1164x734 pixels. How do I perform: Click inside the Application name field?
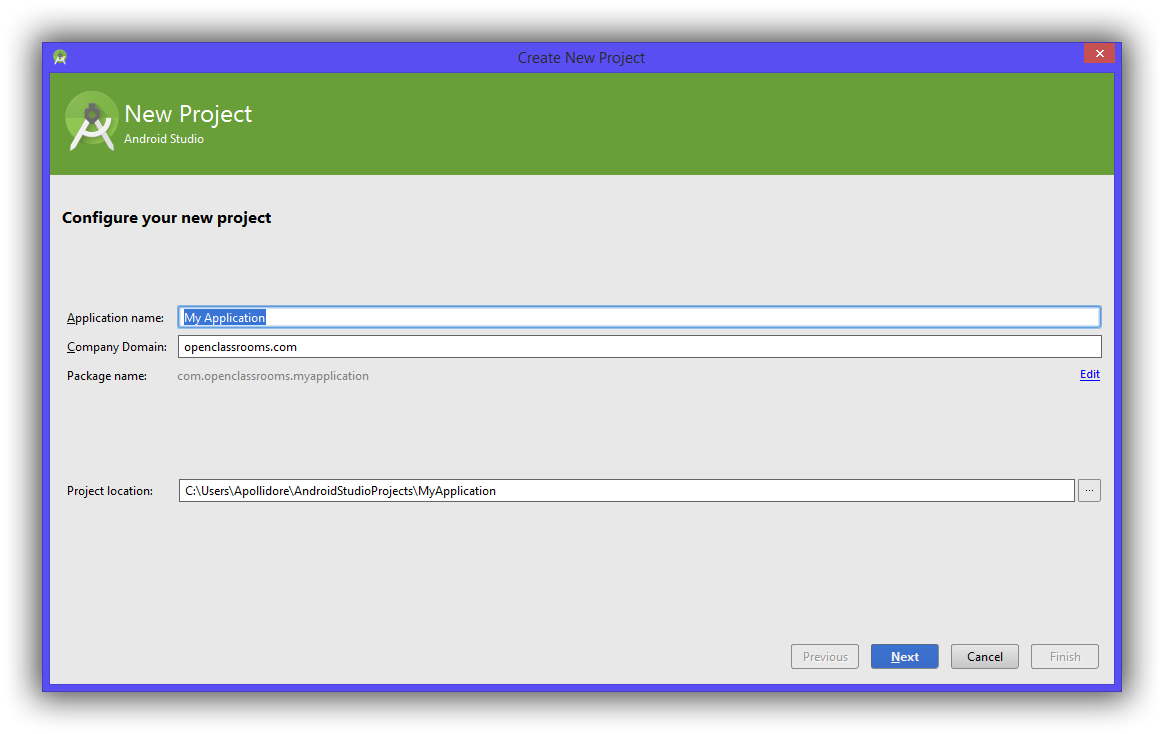(x=639, y=318)
